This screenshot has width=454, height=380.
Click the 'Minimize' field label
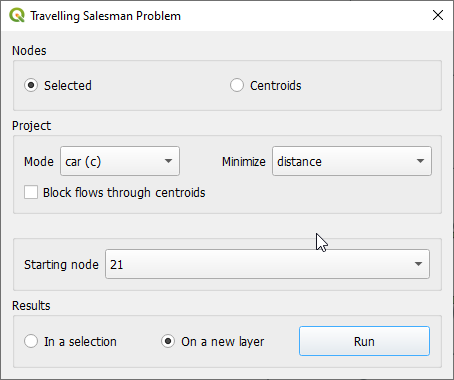[244, 162]
